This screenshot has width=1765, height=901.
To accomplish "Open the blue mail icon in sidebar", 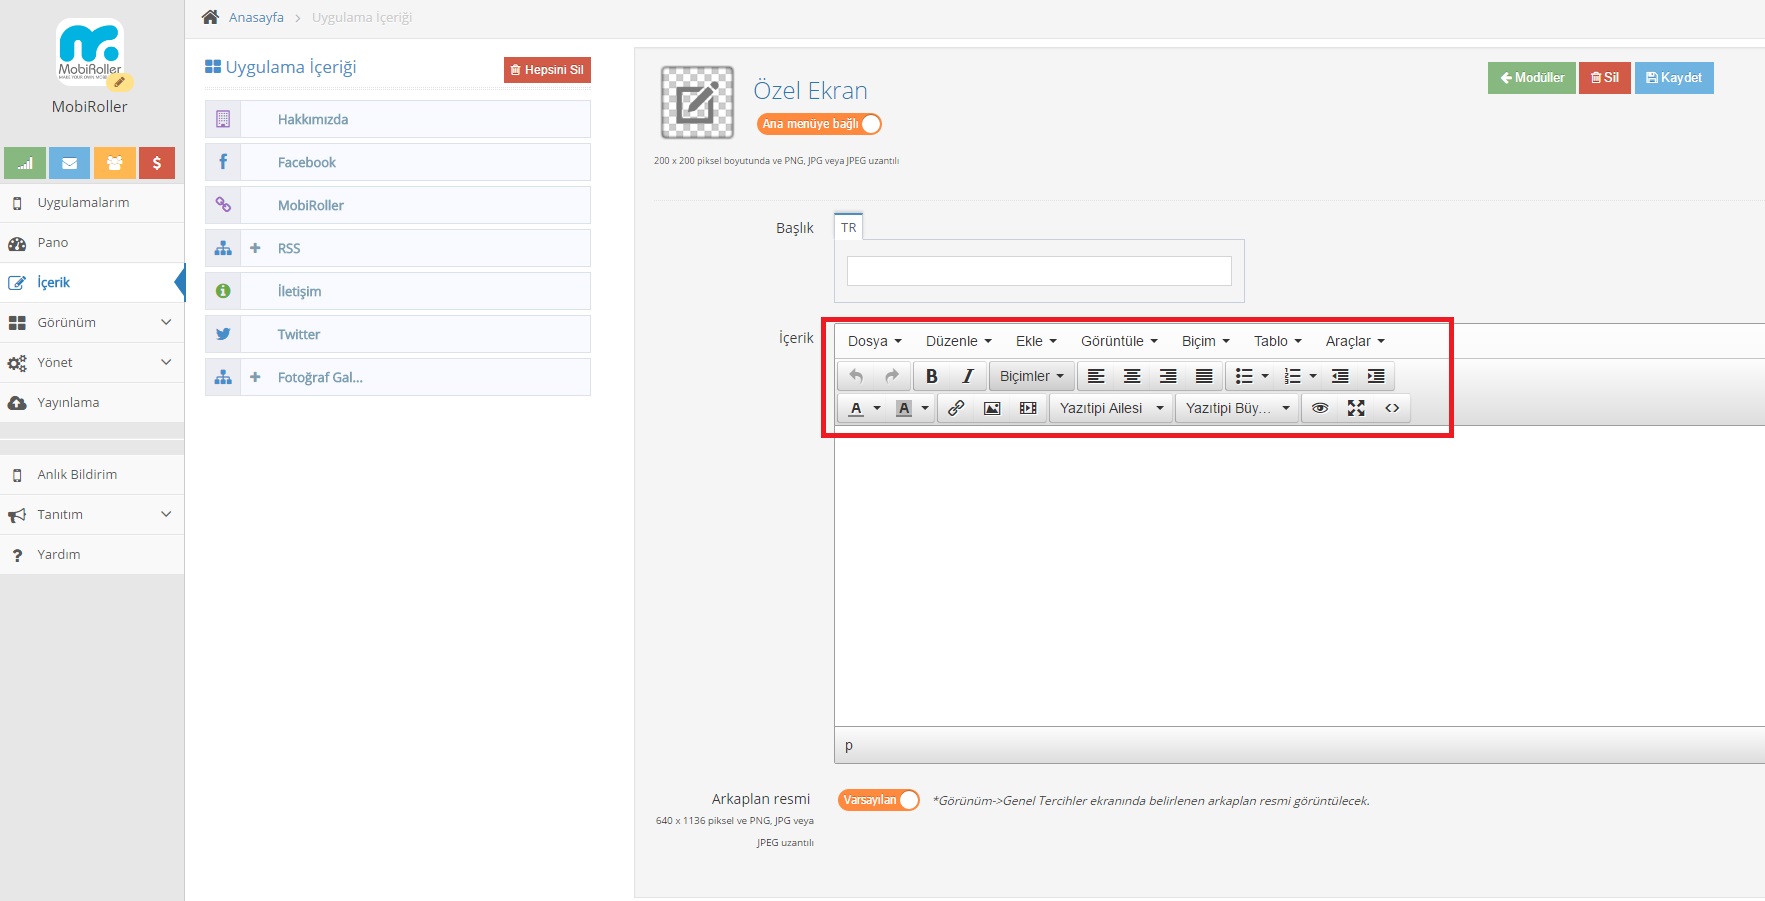I will [x=70, y=163].
